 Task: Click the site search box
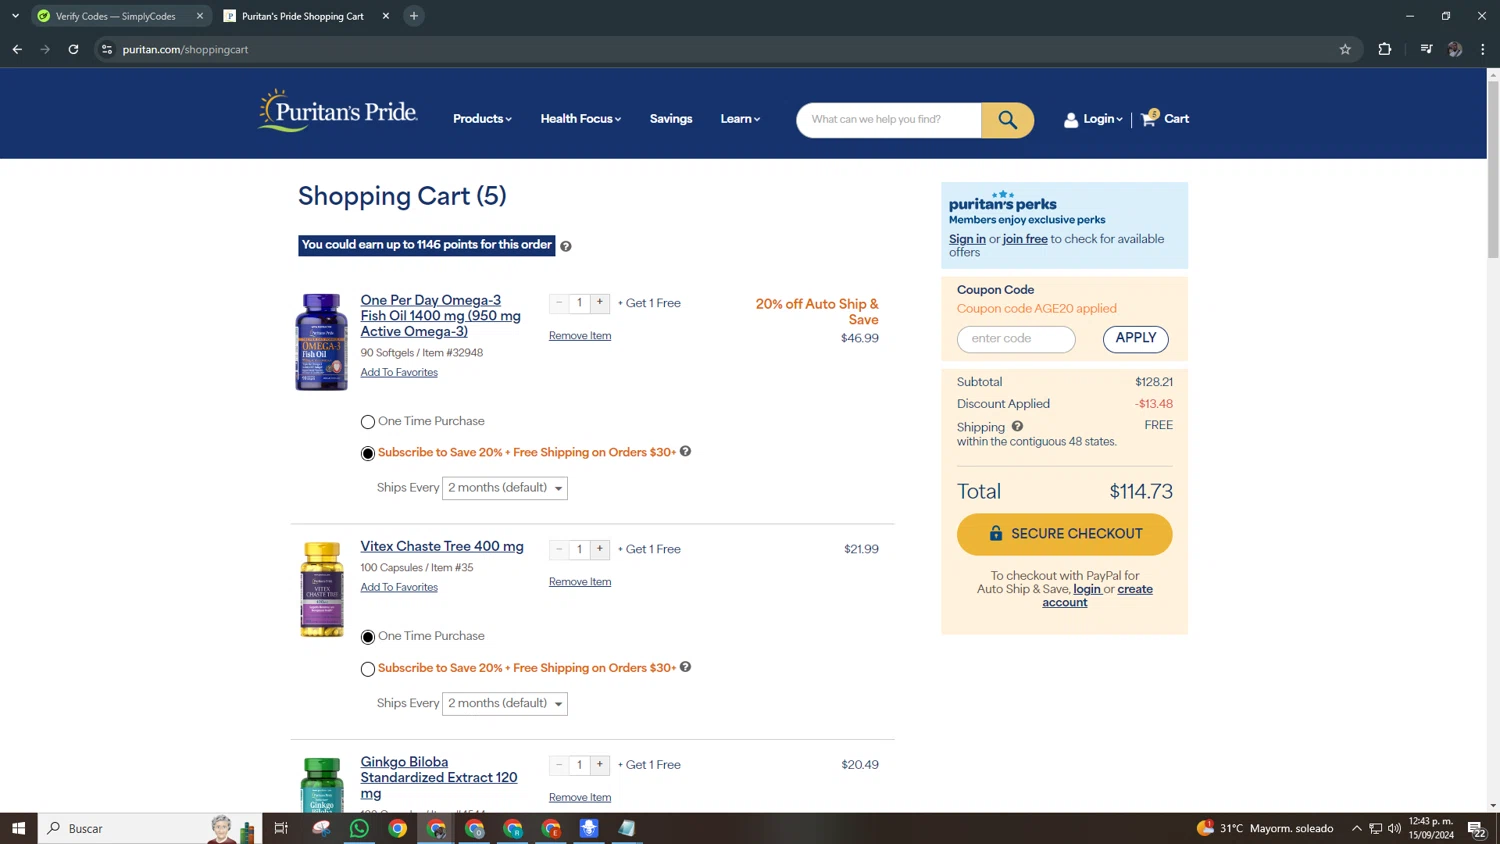point(889,120)
